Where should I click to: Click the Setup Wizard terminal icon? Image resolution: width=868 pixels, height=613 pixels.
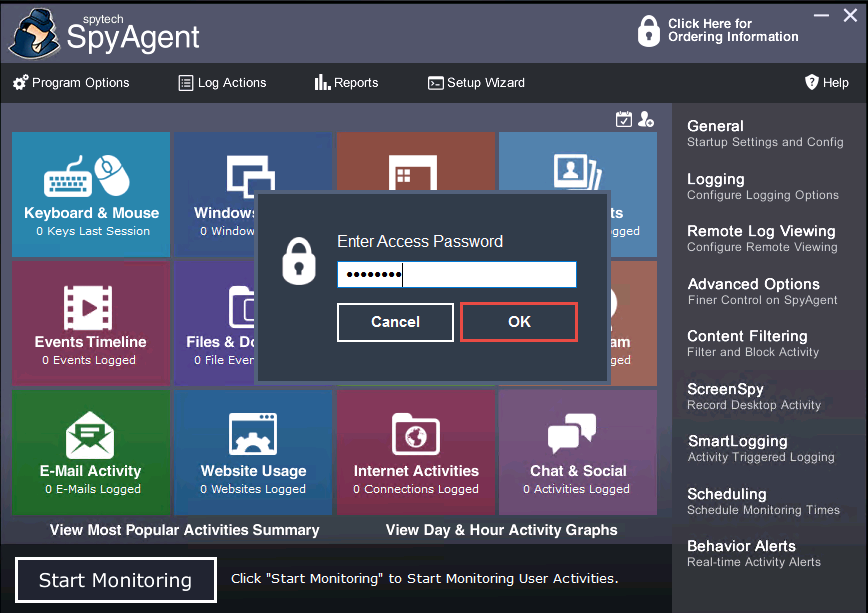(436, 83)
